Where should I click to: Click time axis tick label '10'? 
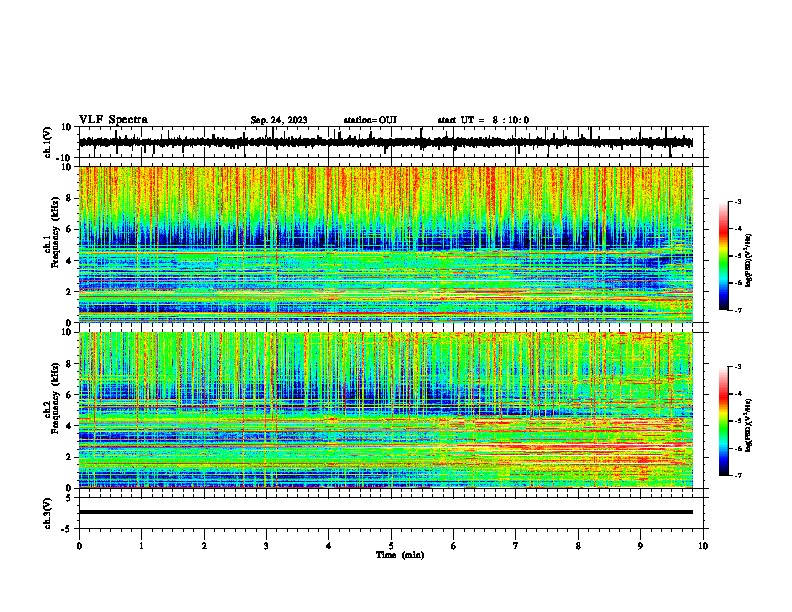pos(703,546)
